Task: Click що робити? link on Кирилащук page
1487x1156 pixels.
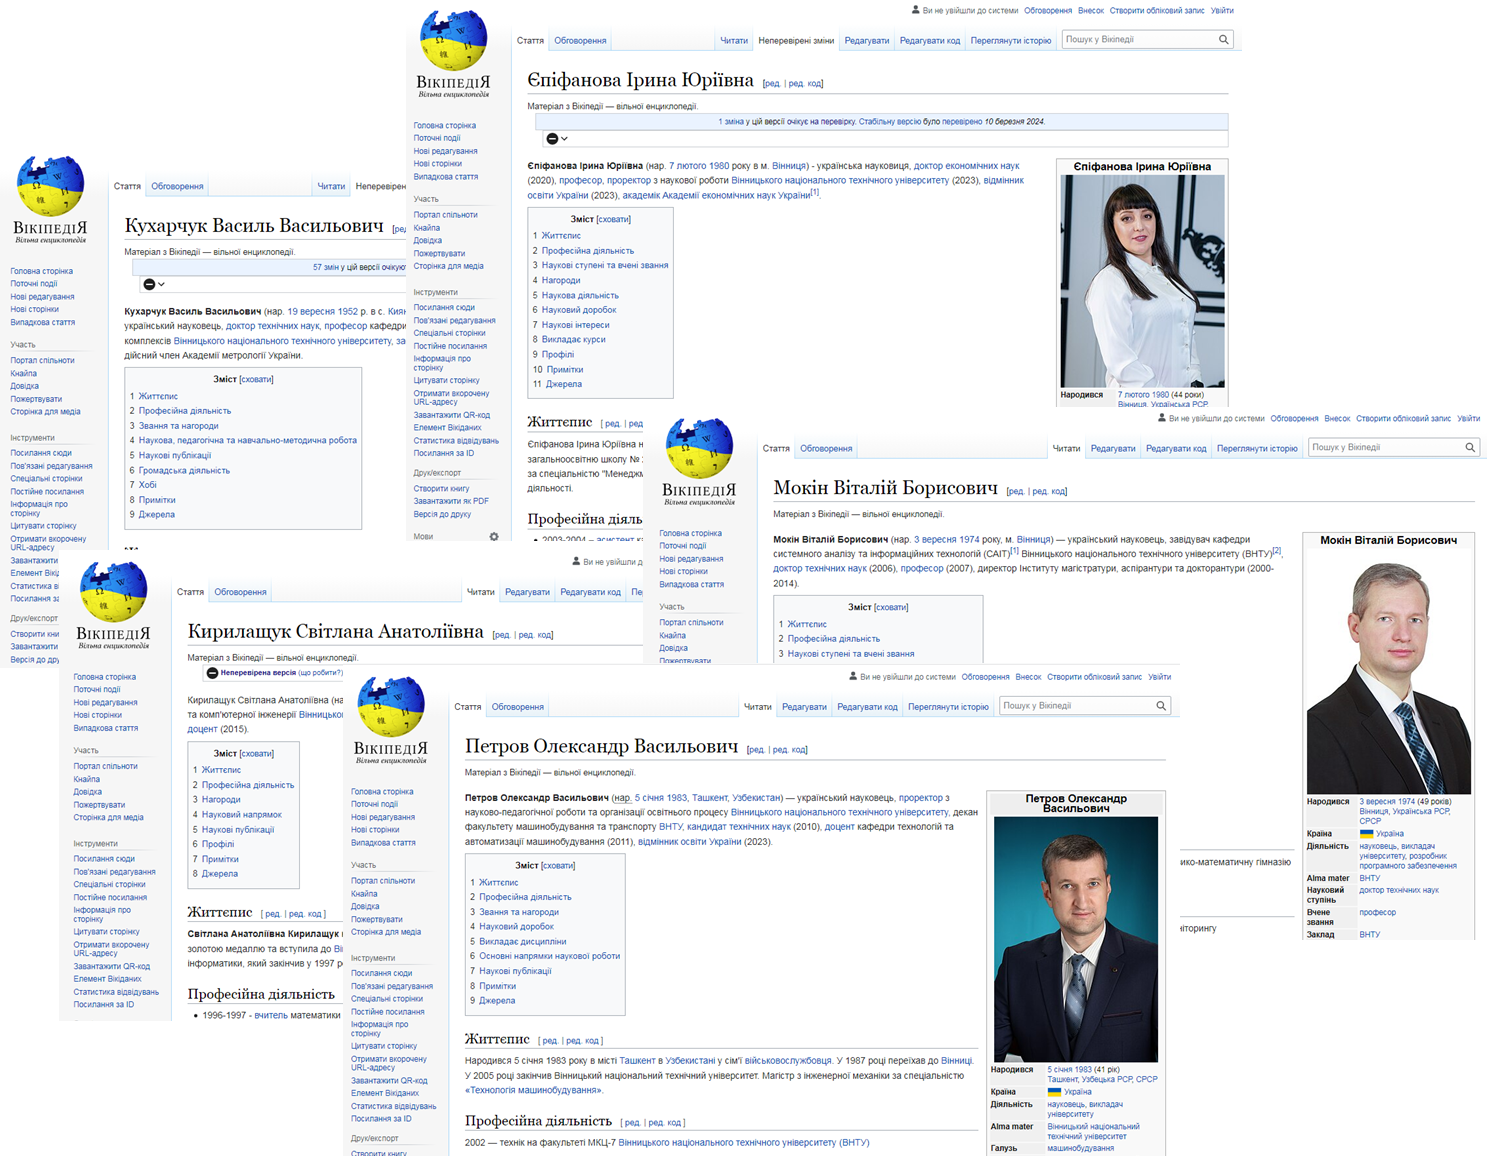Action: [320, 673]
